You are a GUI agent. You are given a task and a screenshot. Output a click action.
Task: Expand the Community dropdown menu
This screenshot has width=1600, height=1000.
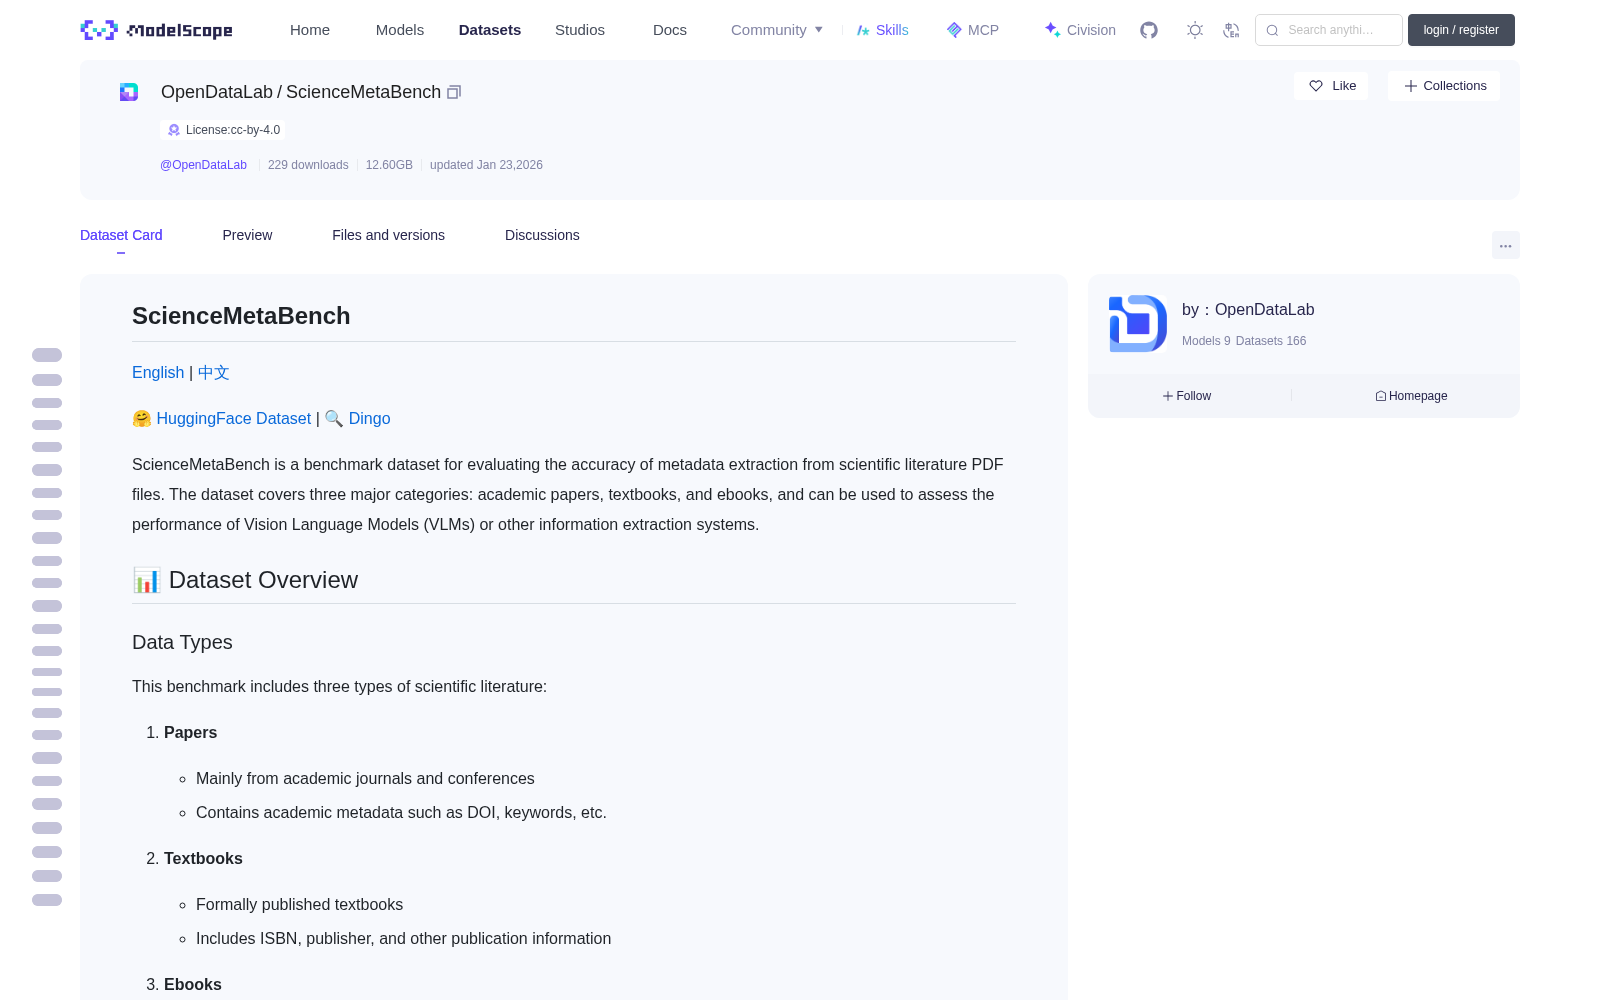click(777, 30)
